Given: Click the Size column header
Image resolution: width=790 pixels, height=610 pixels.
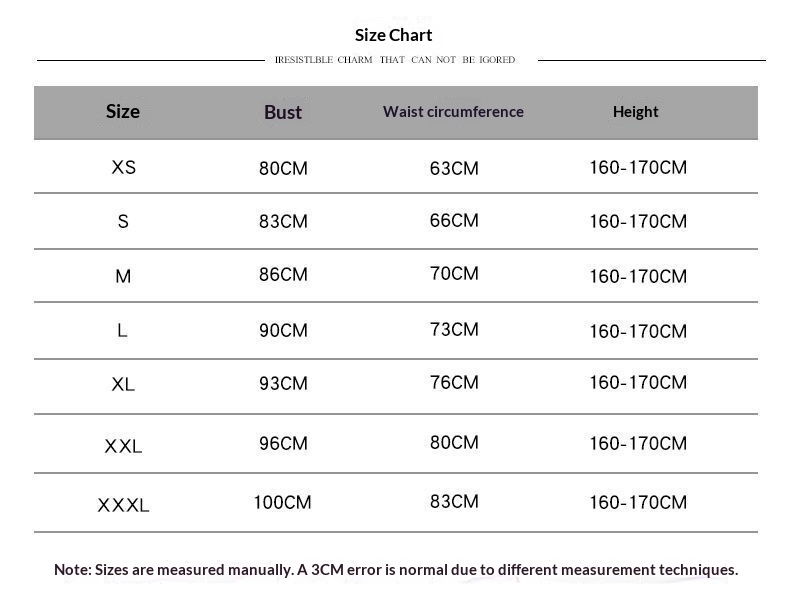Looking at the screenshot, I should [123, 111].
